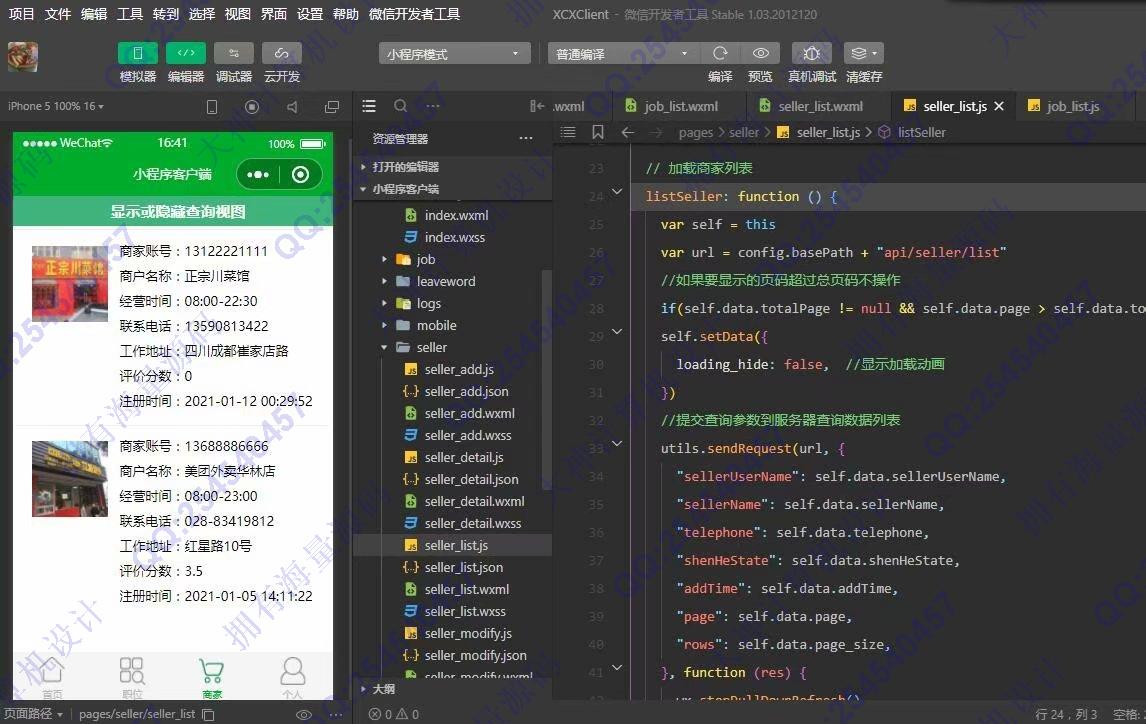Open the 正宗川菜馆 seller photo
This screenshot has height=724, width=1146.
point(69,283)
